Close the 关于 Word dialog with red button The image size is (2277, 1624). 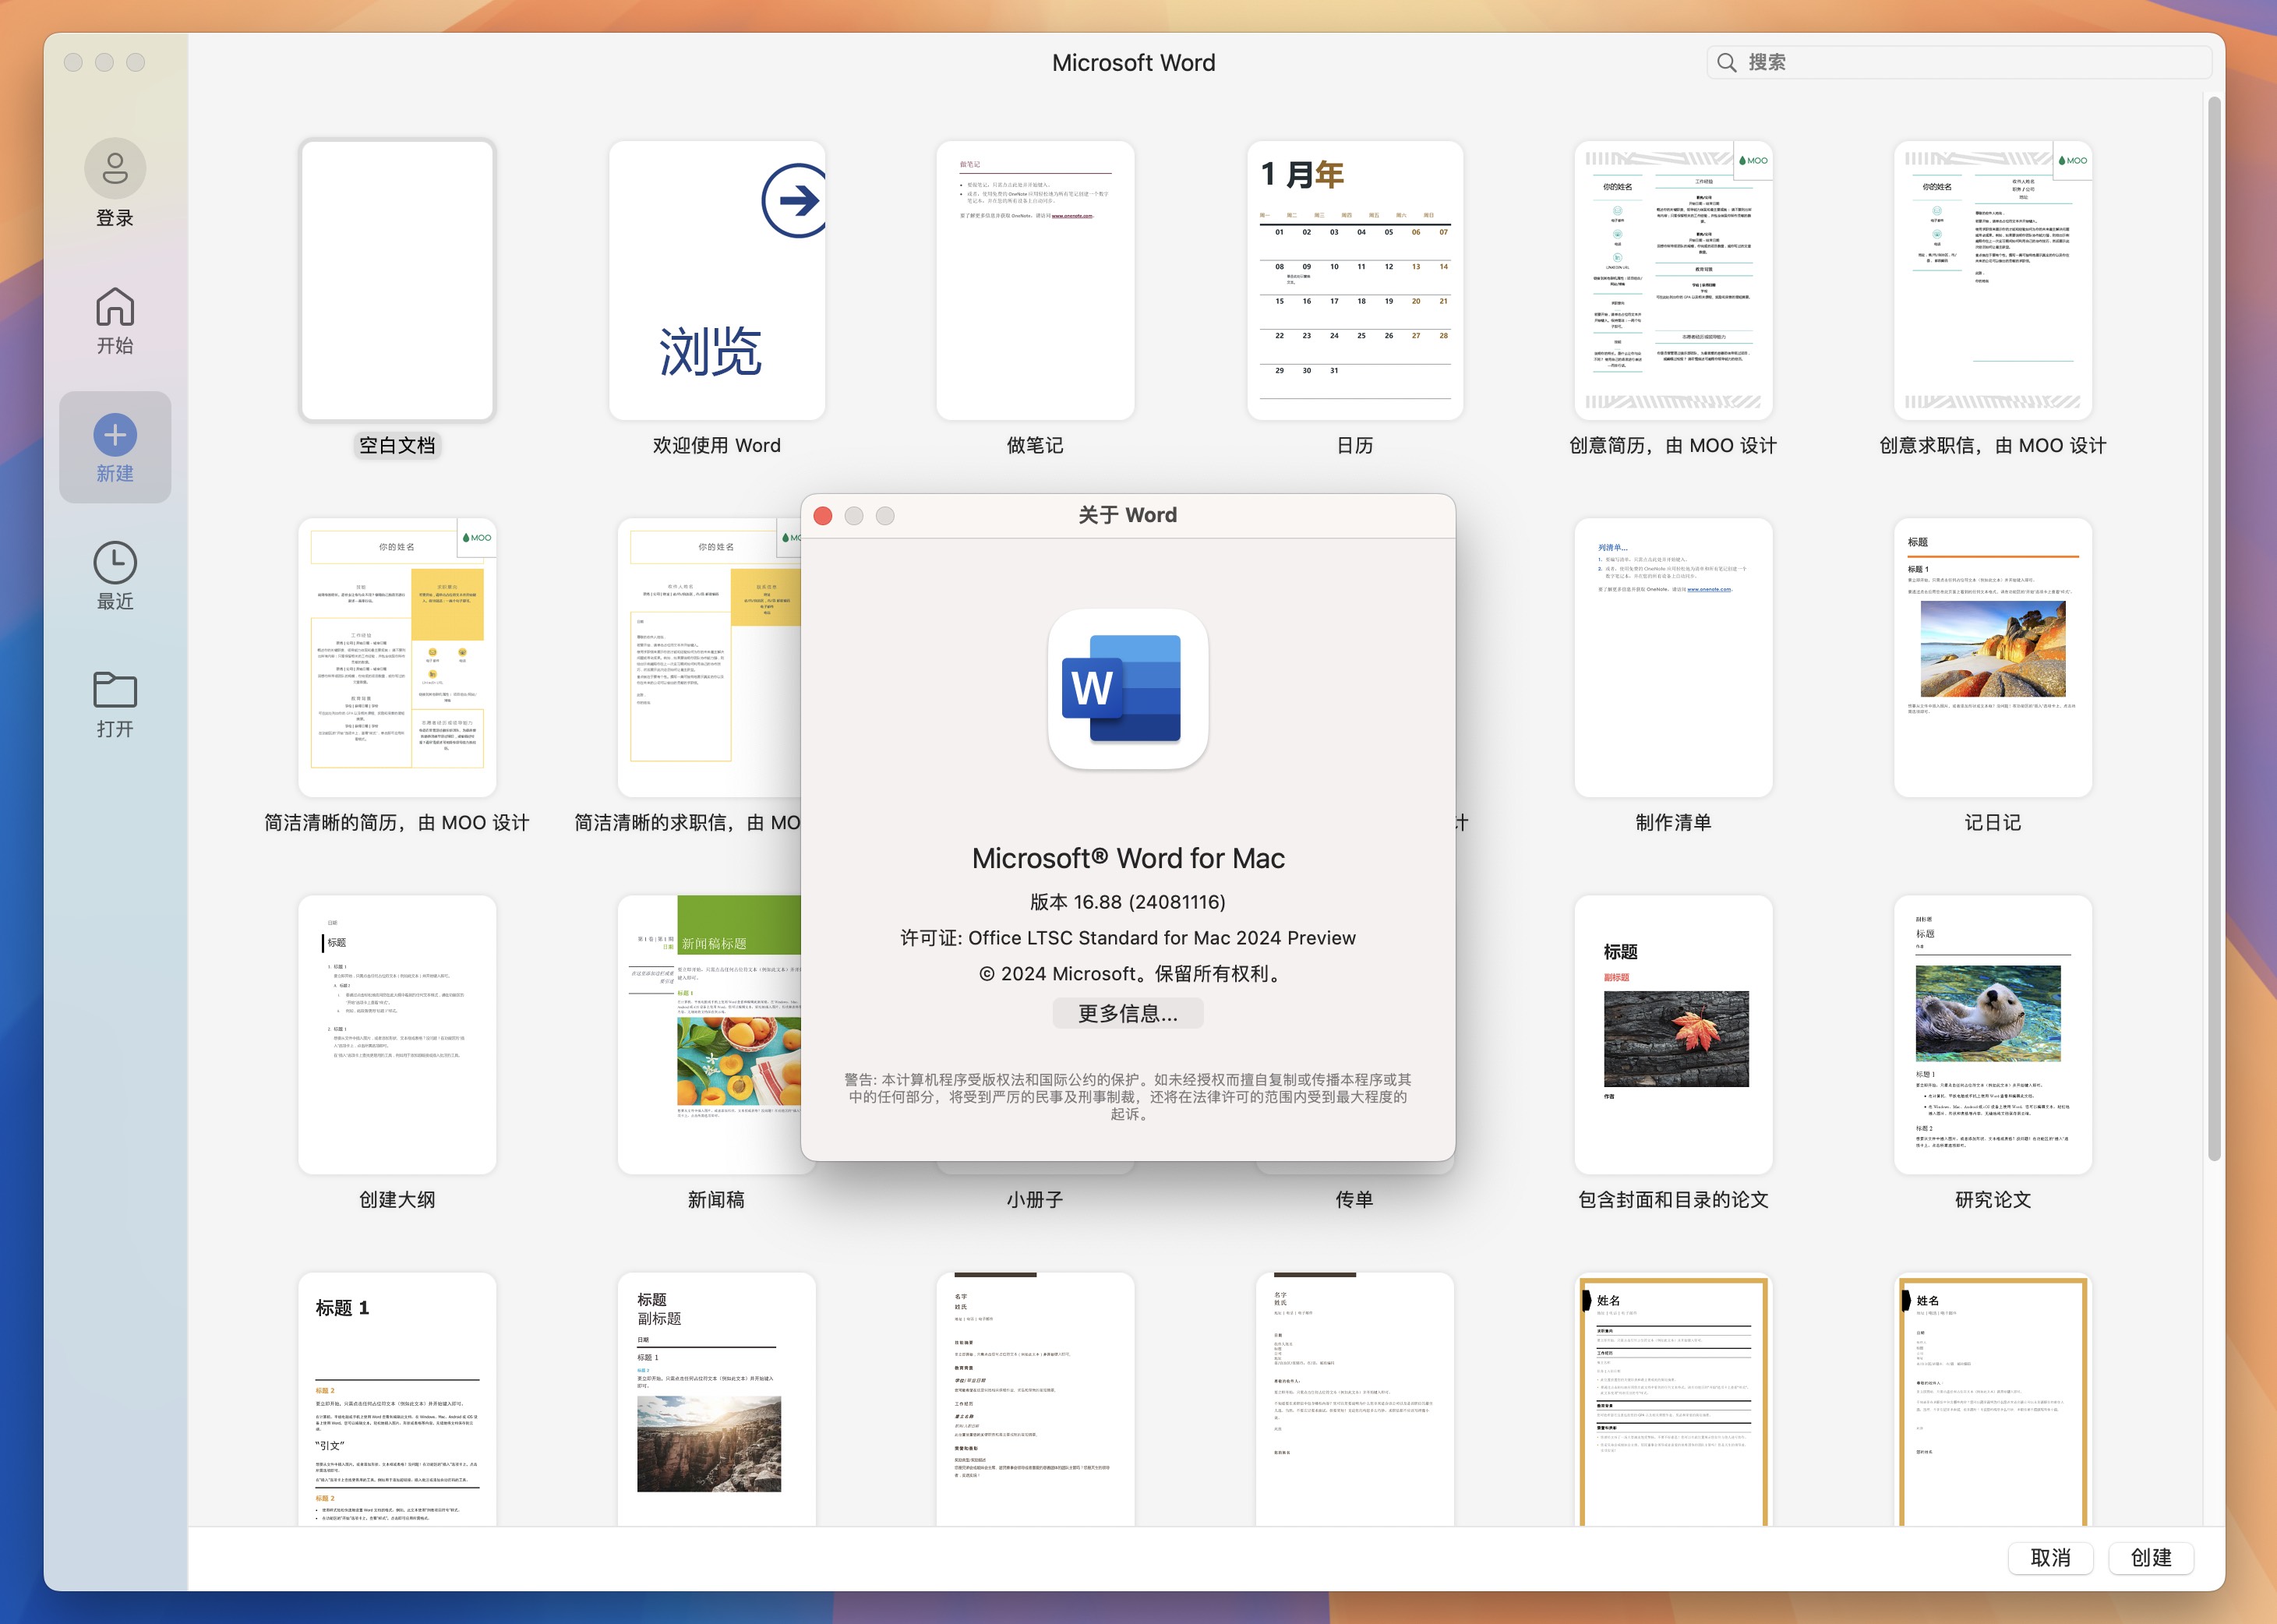click(x=823, y=516)
